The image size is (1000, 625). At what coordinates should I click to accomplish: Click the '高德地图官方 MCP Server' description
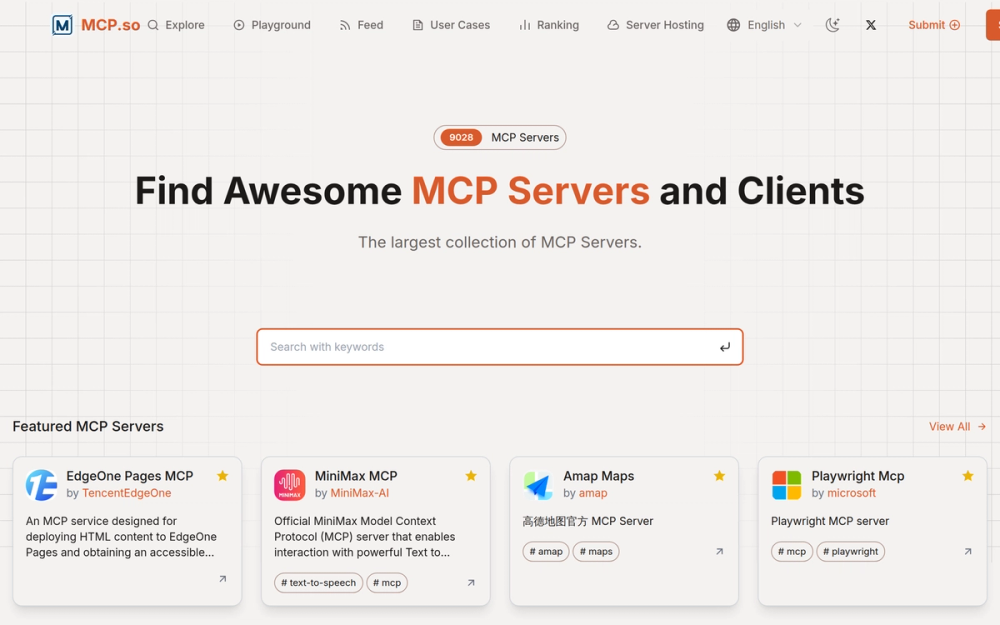588,521
